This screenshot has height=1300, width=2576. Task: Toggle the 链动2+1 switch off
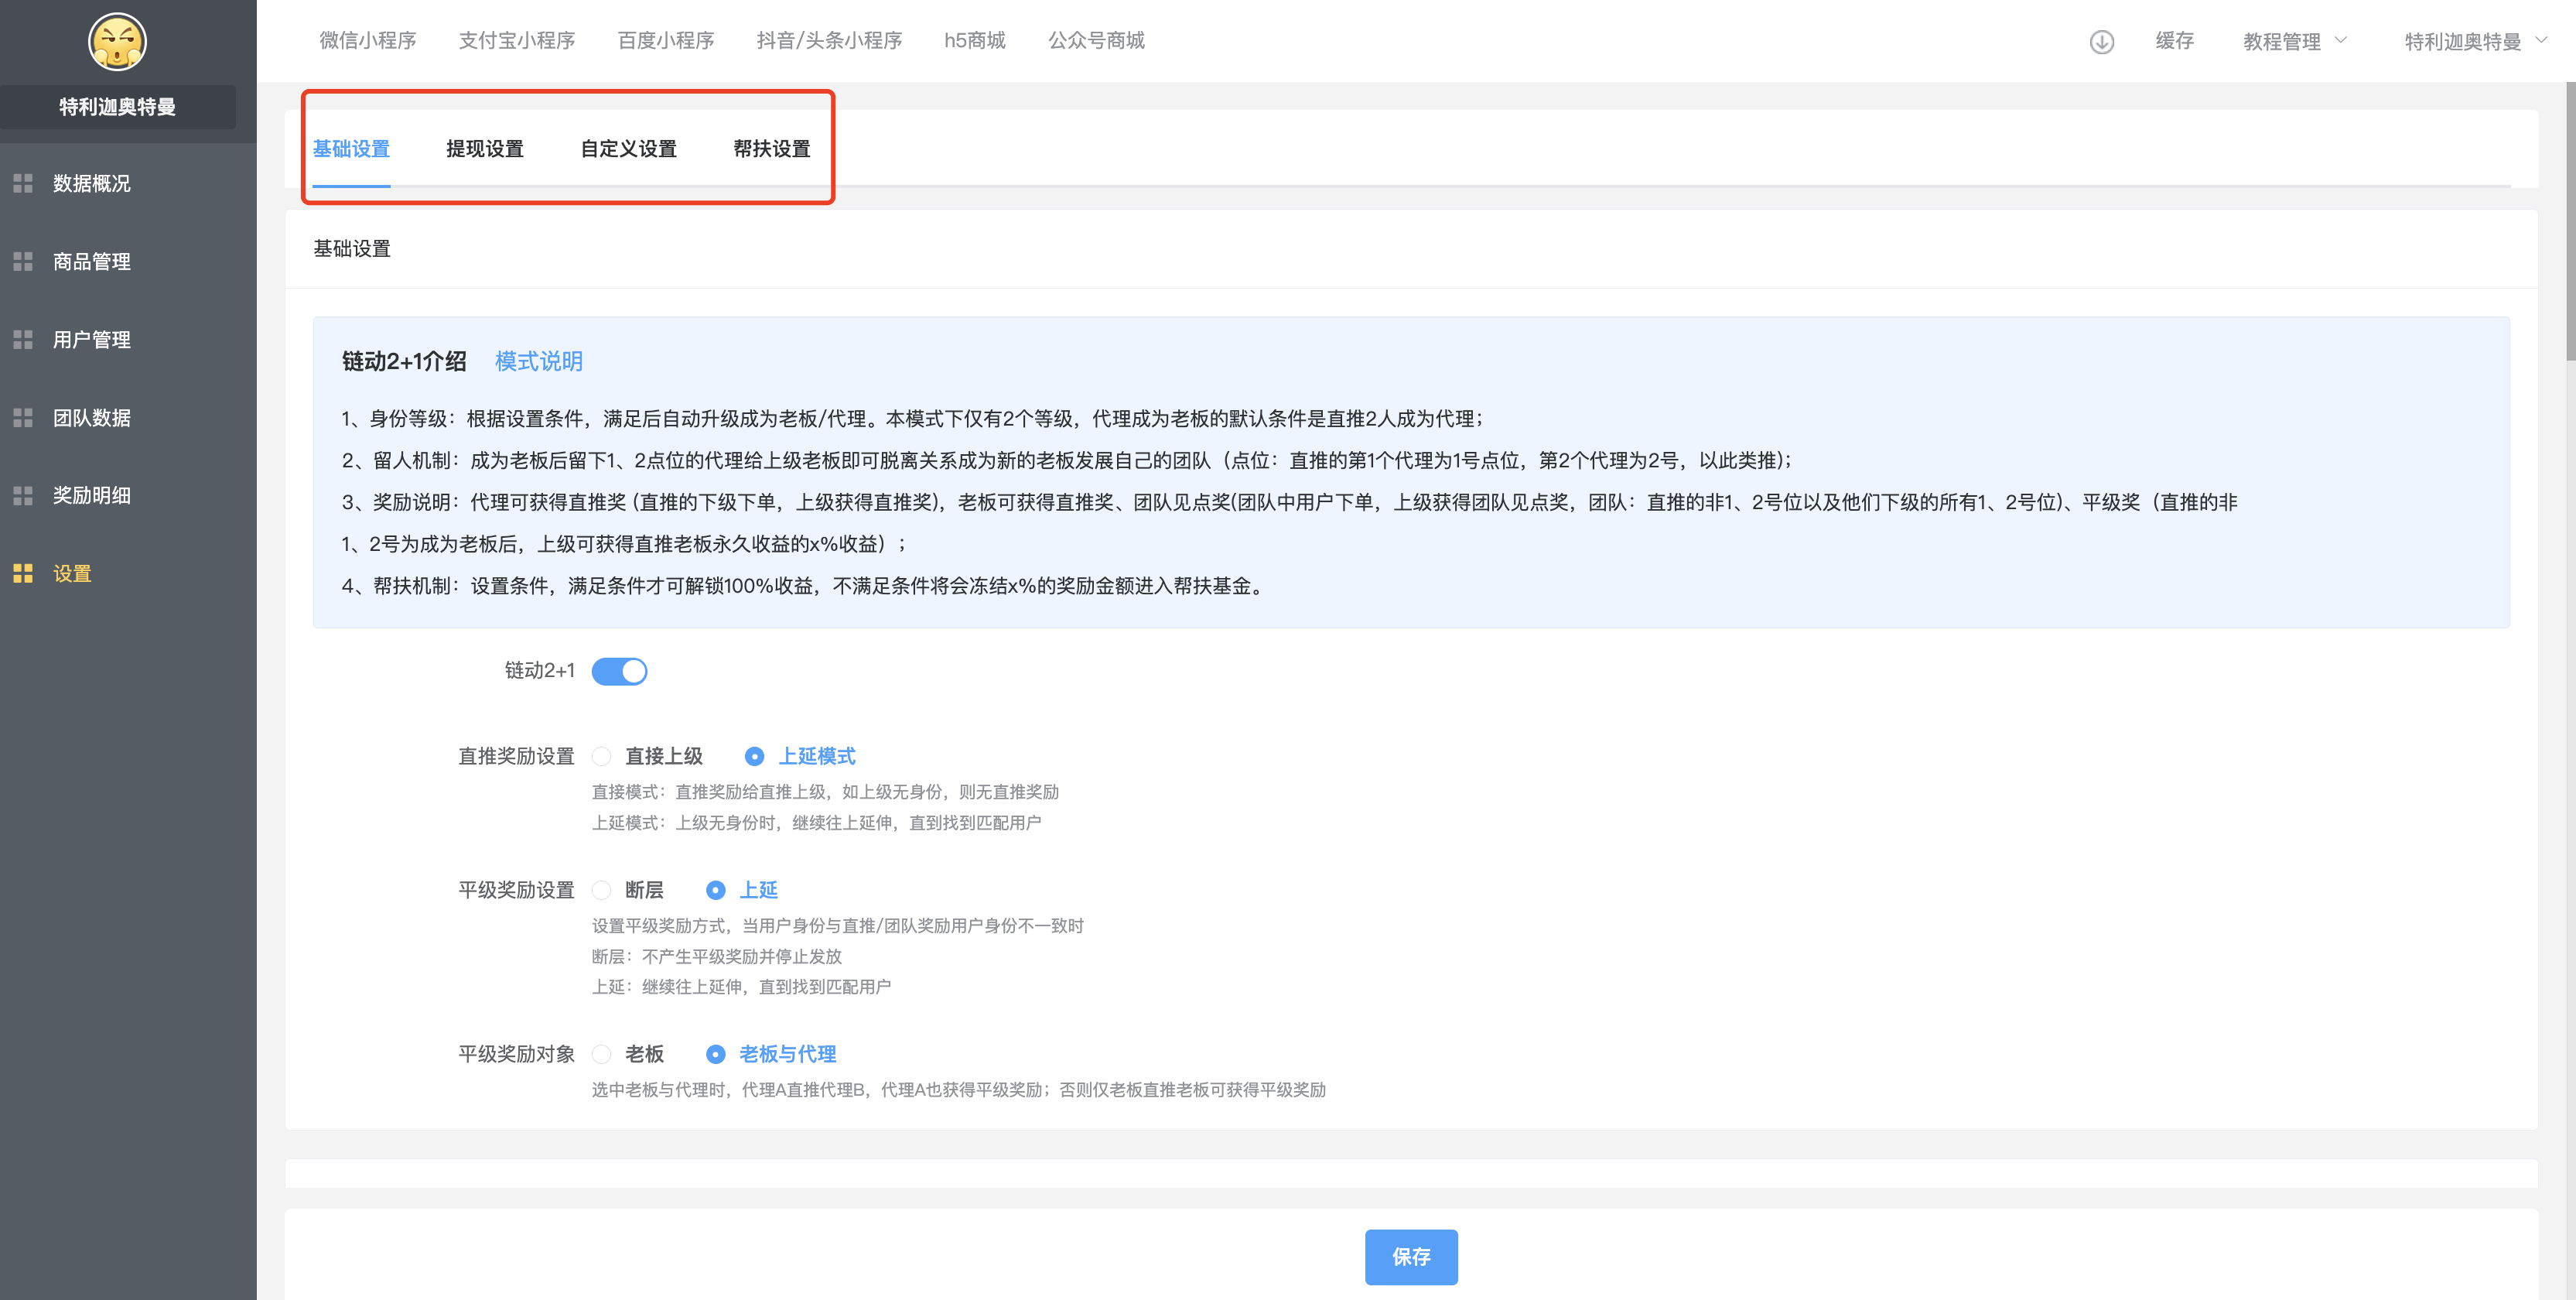click(x=619, y=671)
